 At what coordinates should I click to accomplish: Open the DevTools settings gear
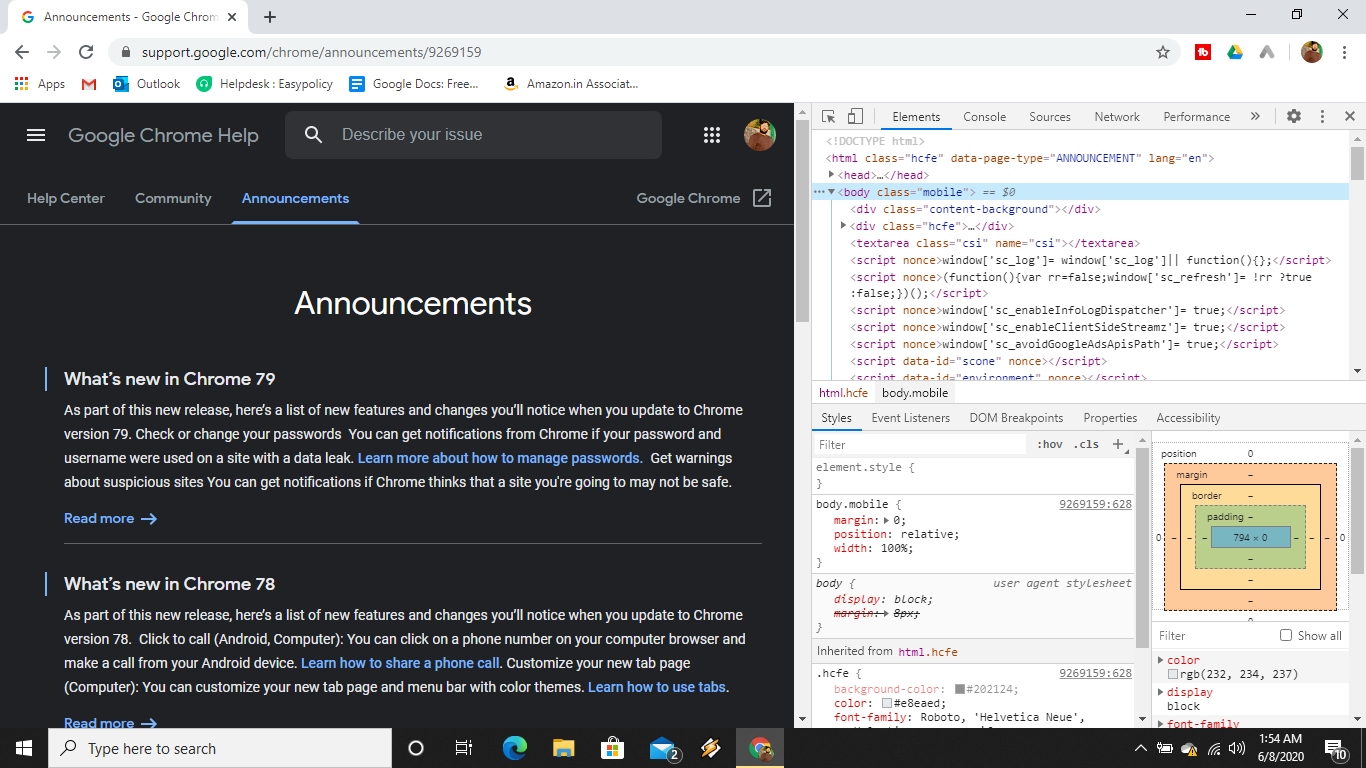1294,117
